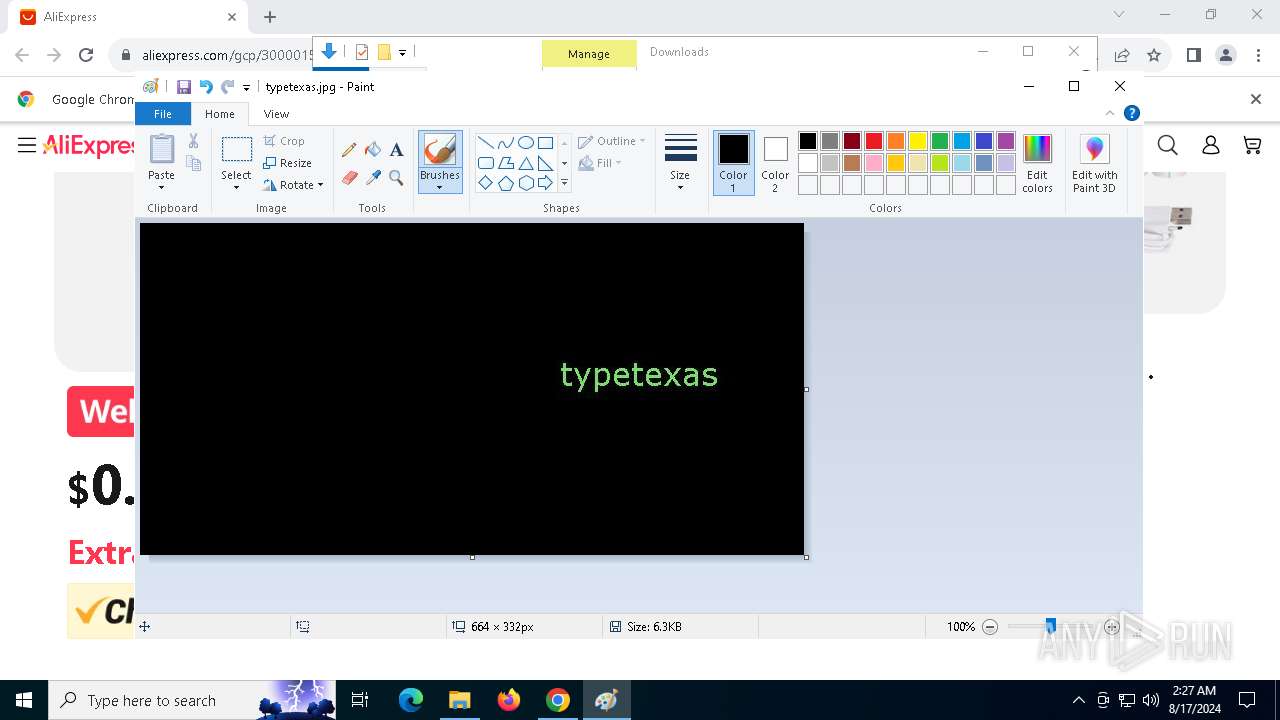
Task: Choose the Oval shape
Action: [x=525, y=142]
